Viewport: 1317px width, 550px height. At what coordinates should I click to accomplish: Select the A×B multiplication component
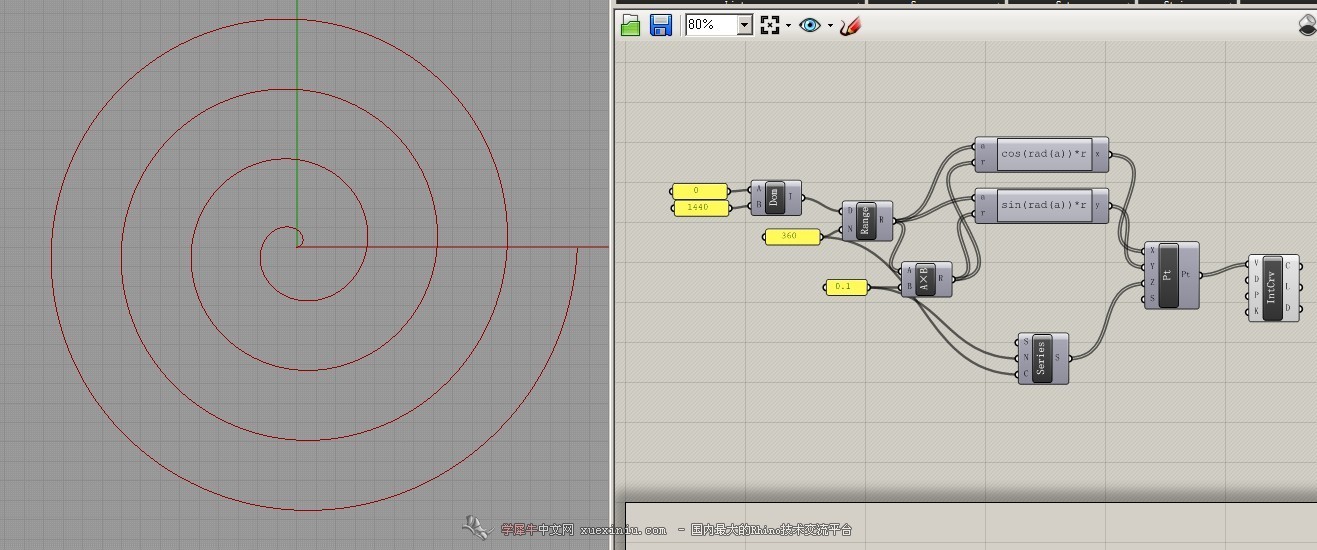(x=926, y=279)
